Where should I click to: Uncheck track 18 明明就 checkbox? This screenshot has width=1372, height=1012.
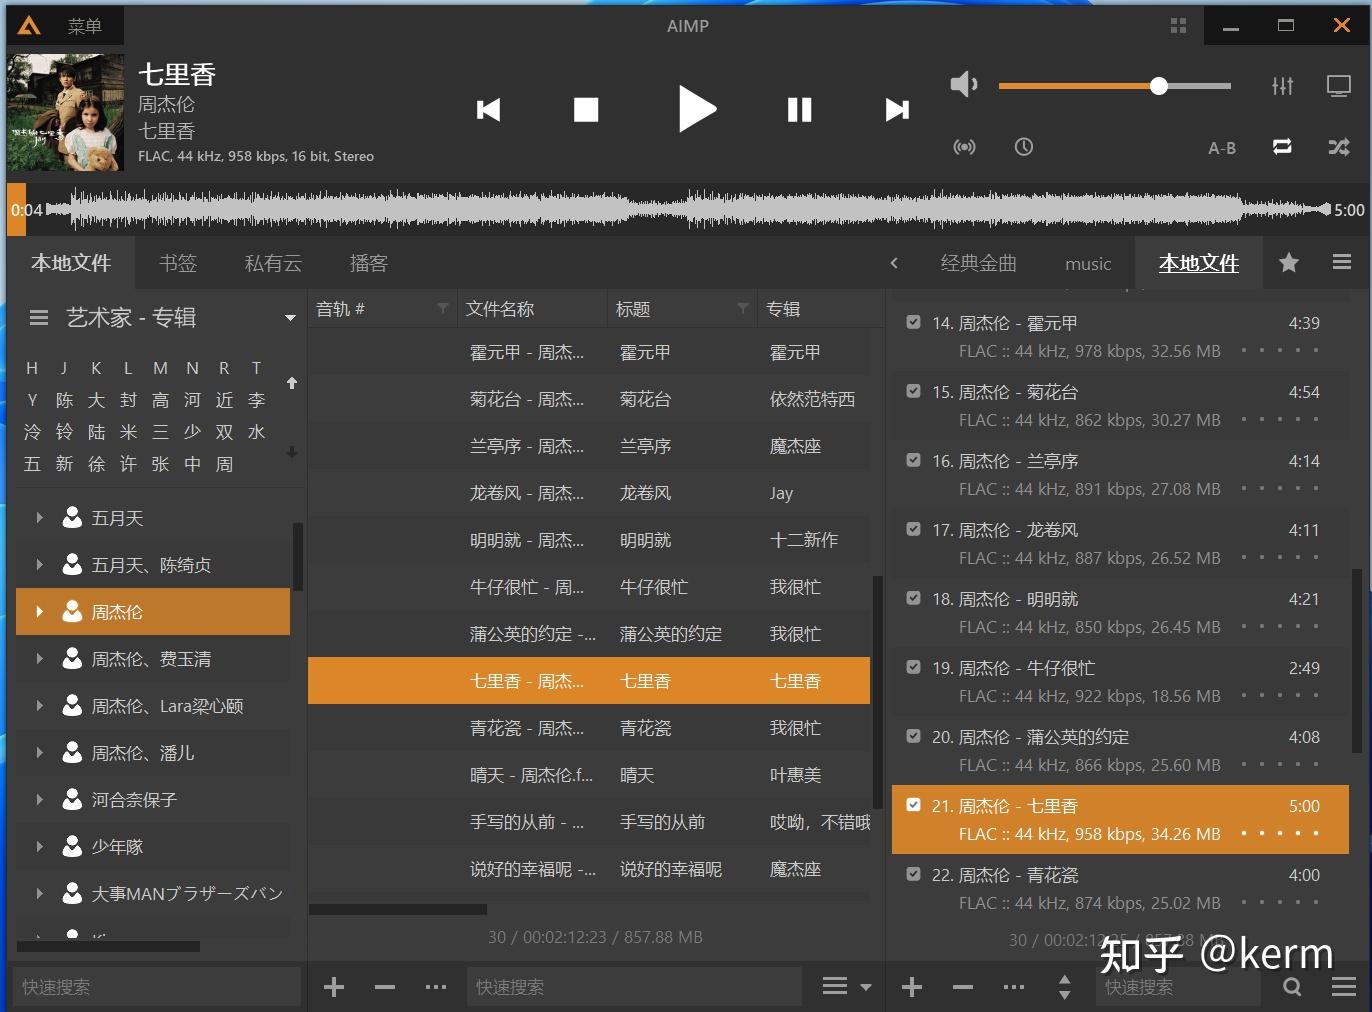[913, 598]
